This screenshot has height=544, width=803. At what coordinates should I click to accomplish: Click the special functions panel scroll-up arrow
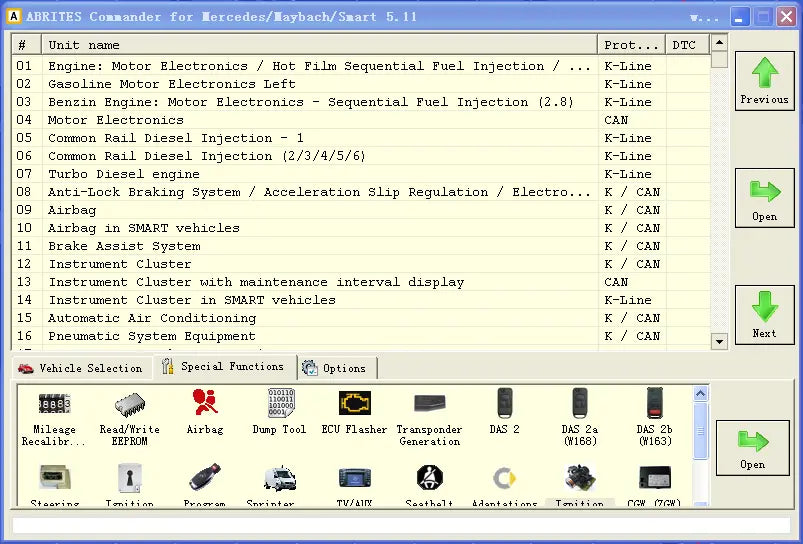point(701,394)
